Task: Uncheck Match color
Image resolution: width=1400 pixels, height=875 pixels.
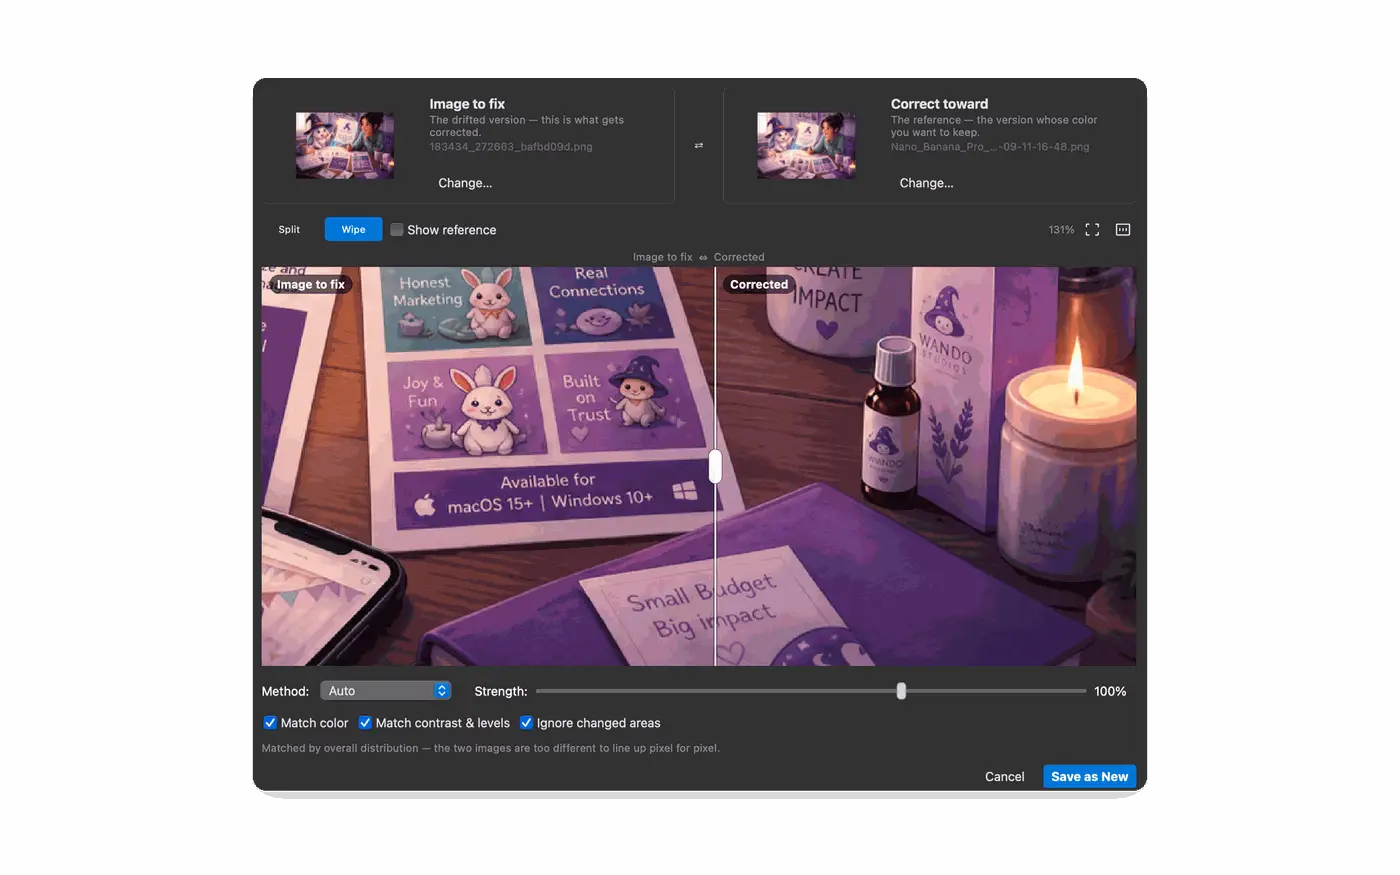Action: (270, 723)
